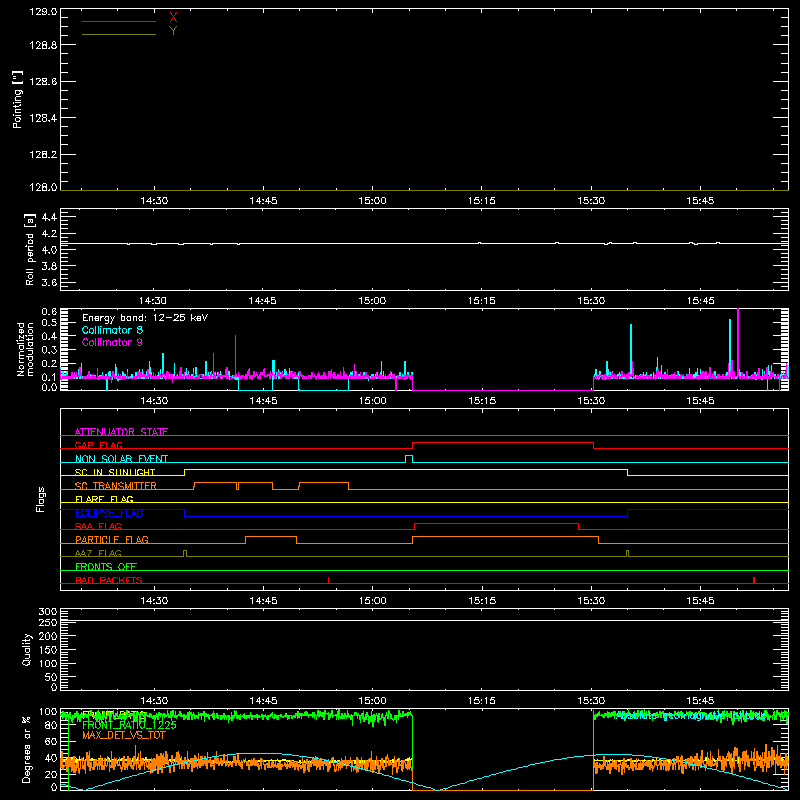Click the 150 quality axis tick
Image resolution: width=800 pixels, height=800 pixels.
point(48,650)
